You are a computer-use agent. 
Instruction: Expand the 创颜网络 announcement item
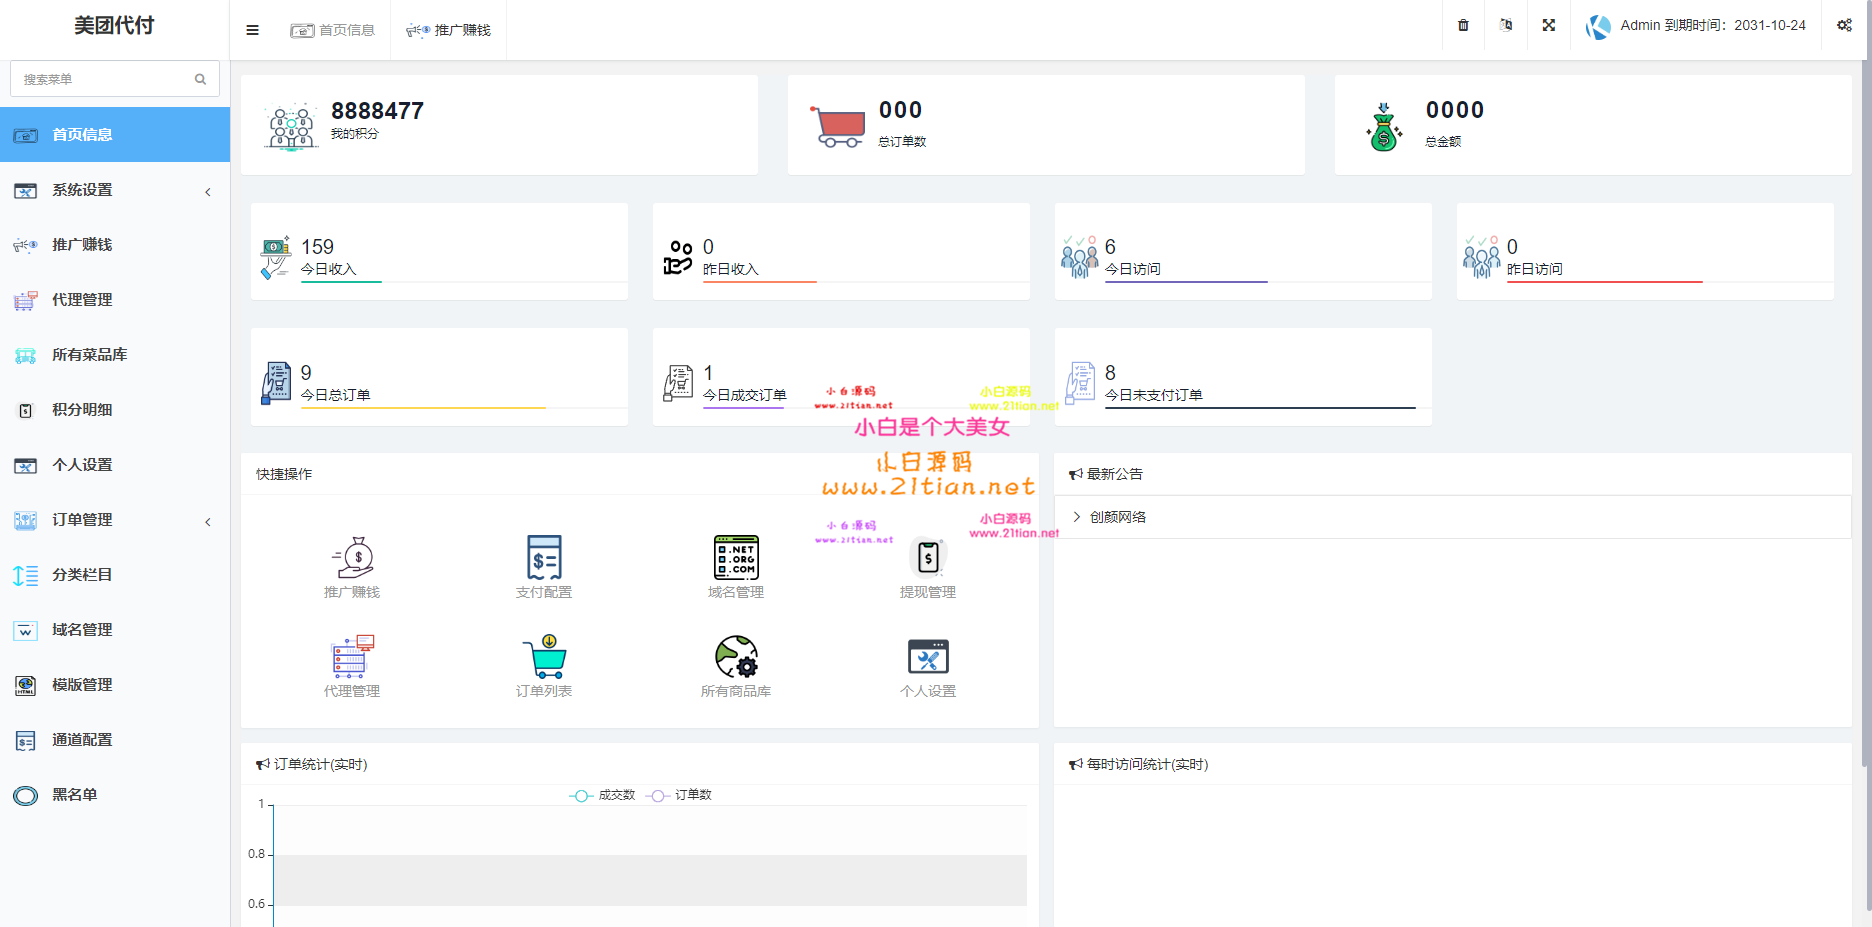(1117, 517)
